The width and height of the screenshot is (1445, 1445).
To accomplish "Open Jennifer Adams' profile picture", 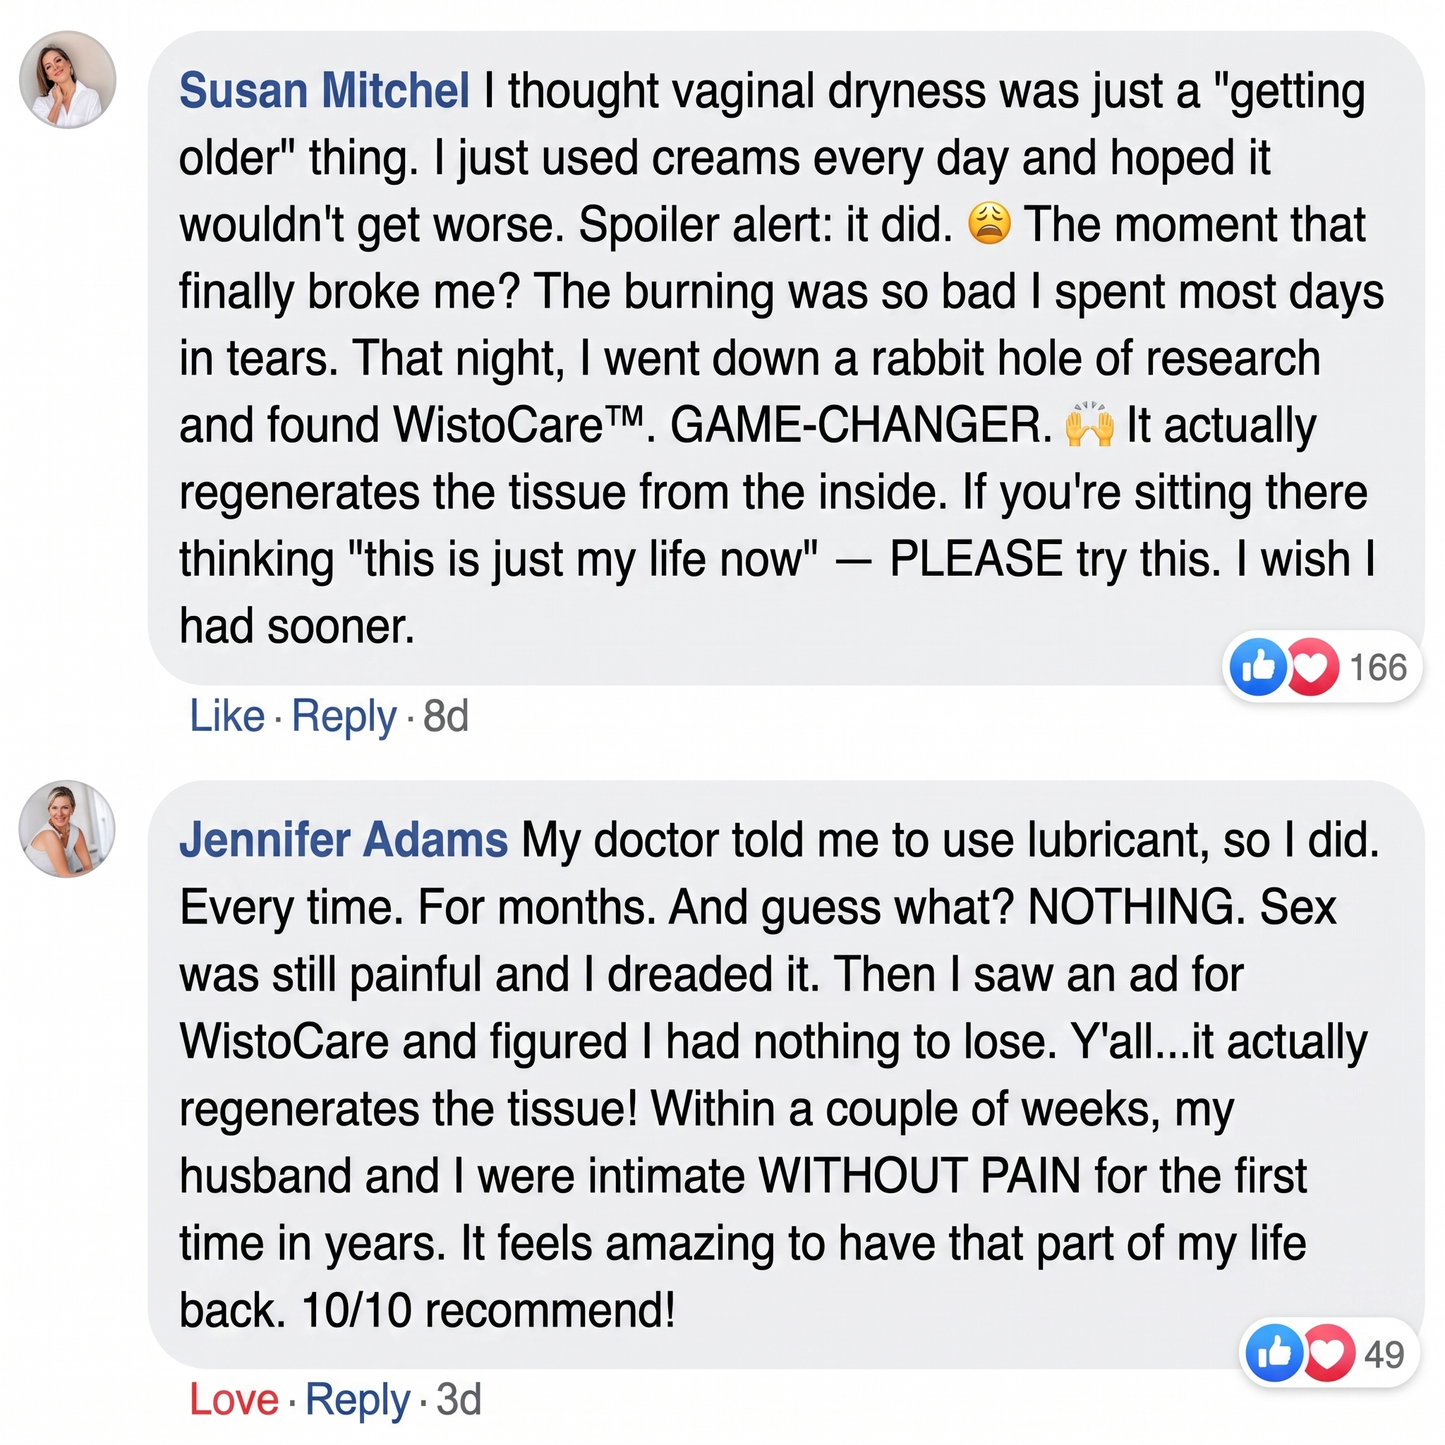I will coord(68,829).
